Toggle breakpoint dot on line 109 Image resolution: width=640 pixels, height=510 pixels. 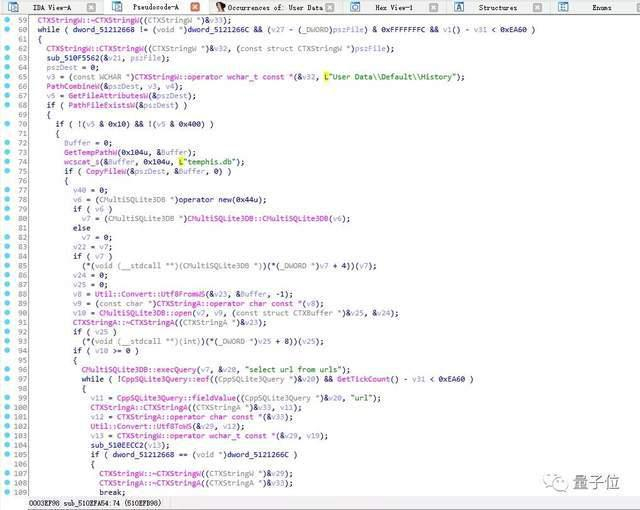tap(7, 492)
